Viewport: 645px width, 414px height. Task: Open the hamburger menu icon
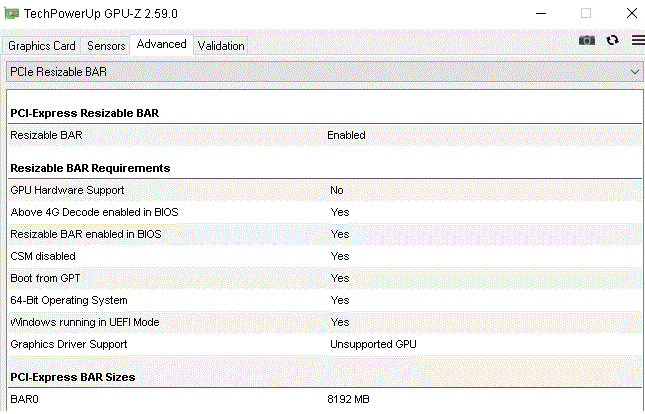tap(637, 40)
